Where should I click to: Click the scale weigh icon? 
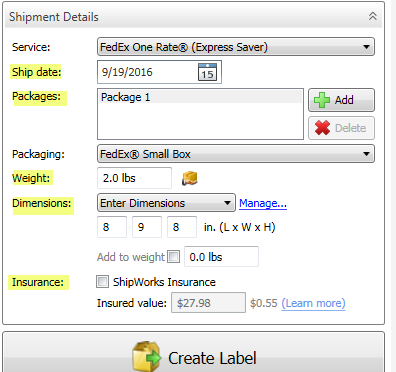pyautogui.click(x=190, y=178)
